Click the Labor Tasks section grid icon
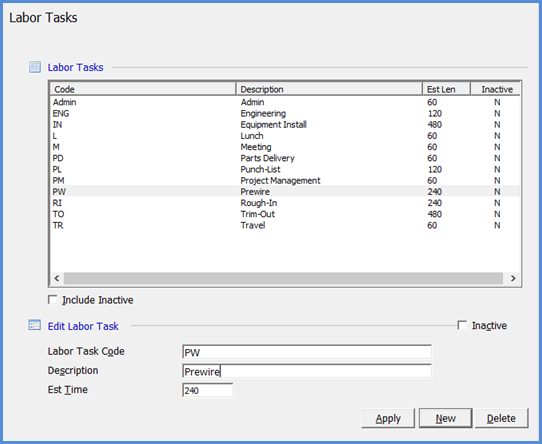Image resolution: width=542 pixels, height=444 pixels. click(x=35, y=67)
